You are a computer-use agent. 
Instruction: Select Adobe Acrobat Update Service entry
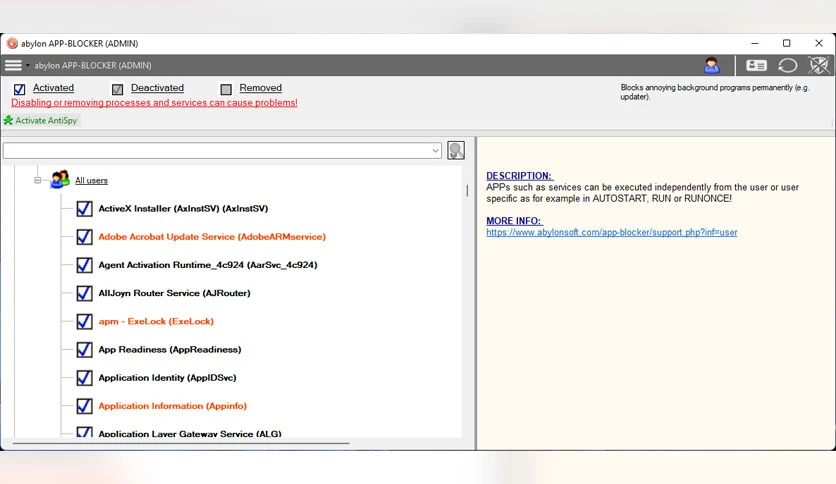pyautogui.click(x=212, y=237)
